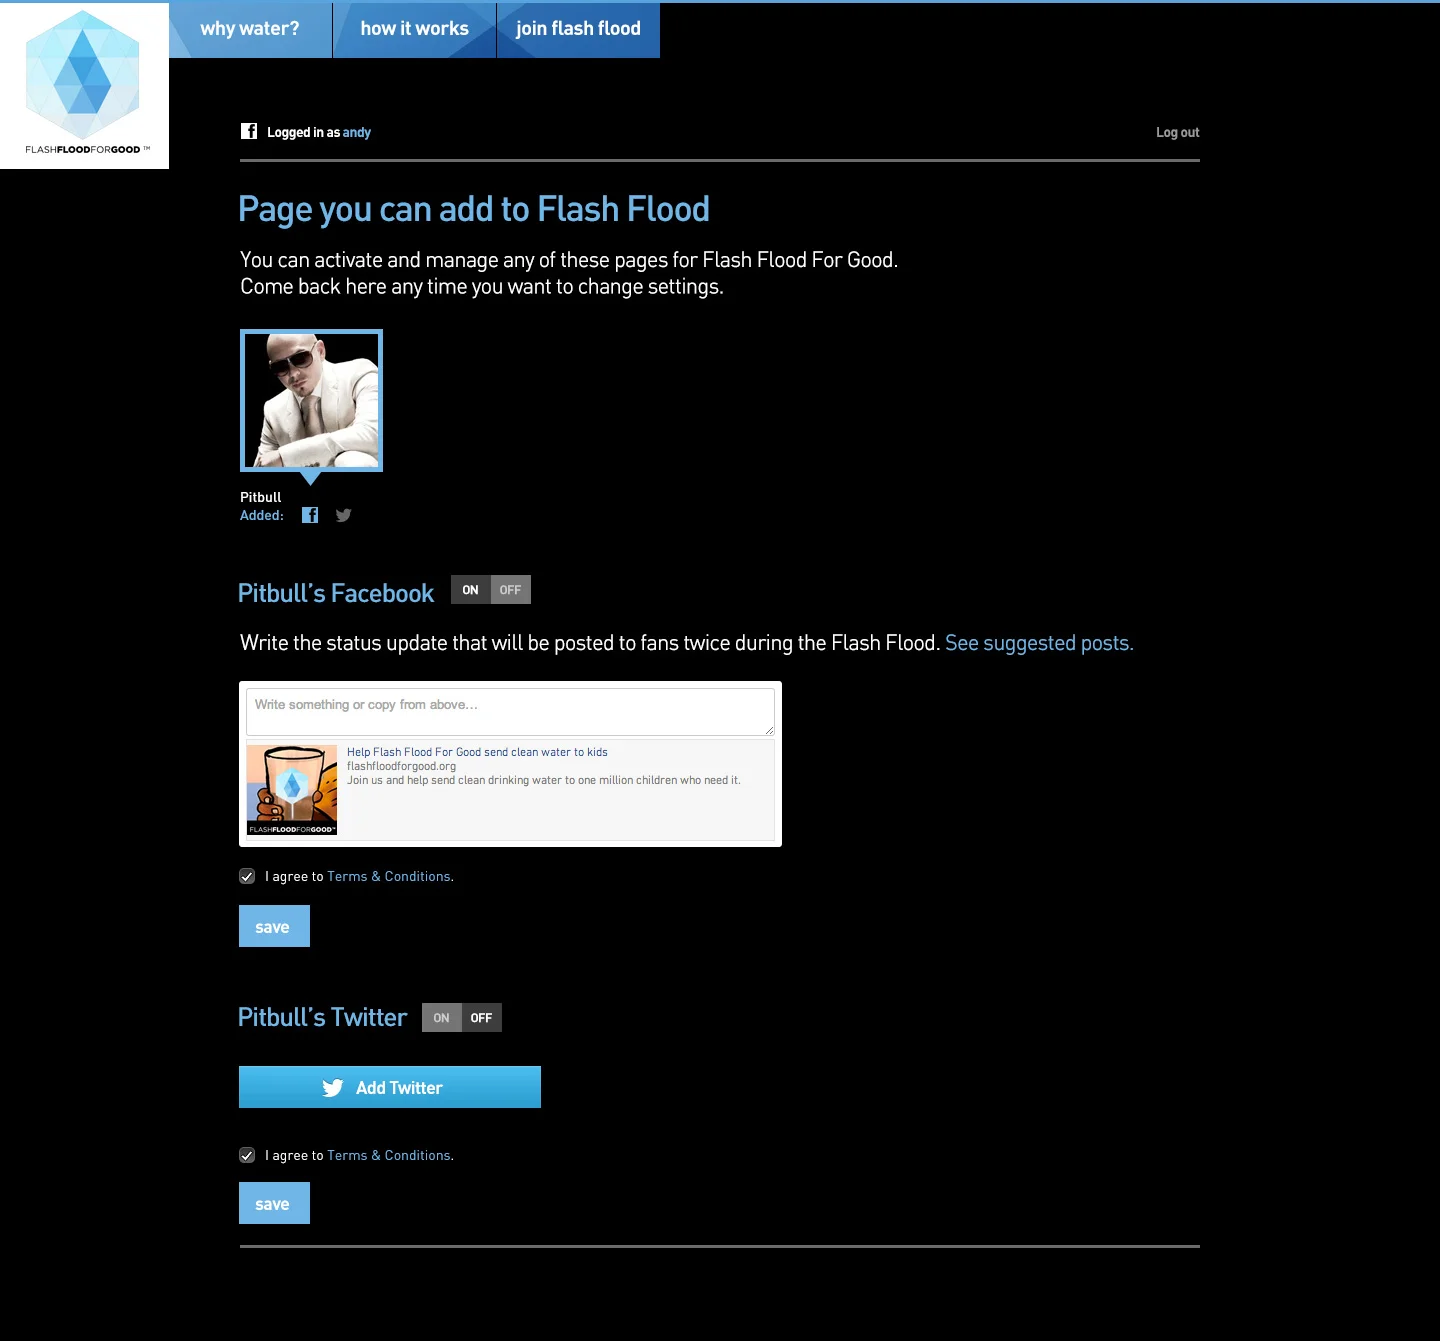The height and width of the screenshot is (1341, 1440).
Task: Click the Facebook icon beside "Logged in as"
Action: [x=248, y=131]
